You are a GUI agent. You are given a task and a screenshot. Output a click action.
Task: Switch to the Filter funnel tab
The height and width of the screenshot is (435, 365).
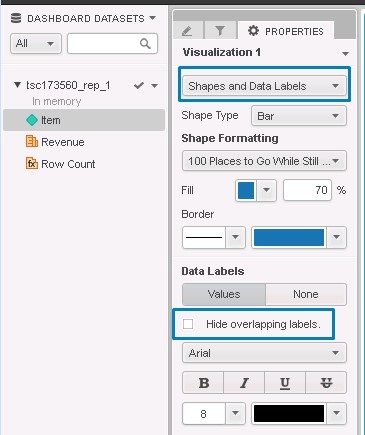coord(220,31)
